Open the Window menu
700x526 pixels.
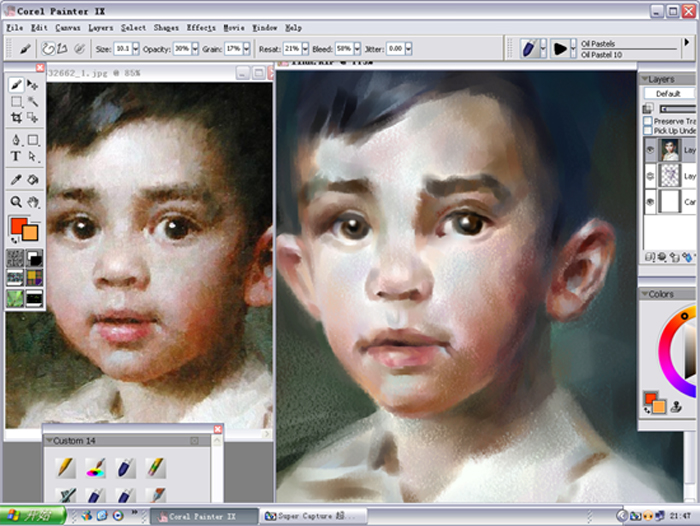tap(265, 28)
